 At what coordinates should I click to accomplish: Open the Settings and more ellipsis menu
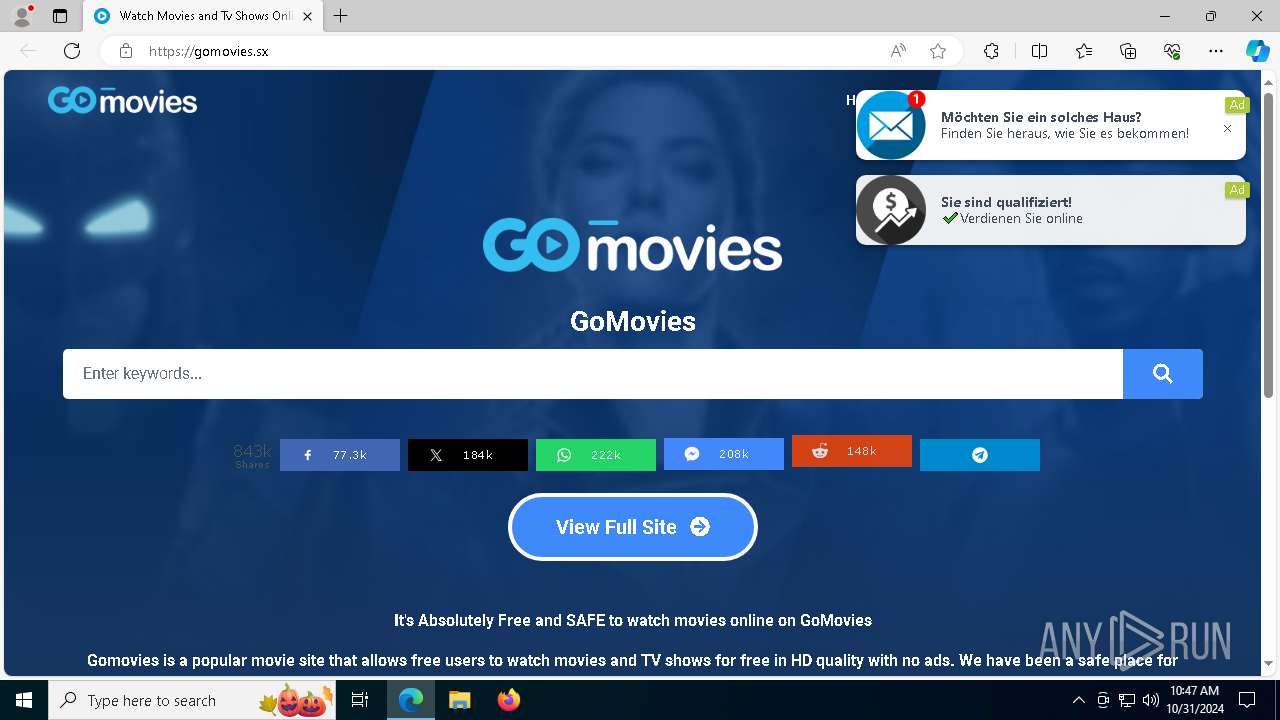click(x=1216, y=51)
